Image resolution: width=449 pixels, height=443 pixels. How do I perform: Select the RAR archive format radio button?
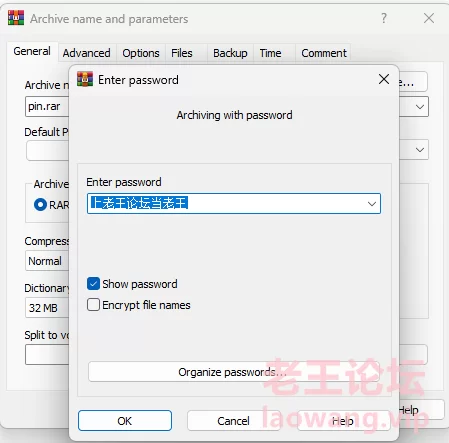click(x=40, y=204)
